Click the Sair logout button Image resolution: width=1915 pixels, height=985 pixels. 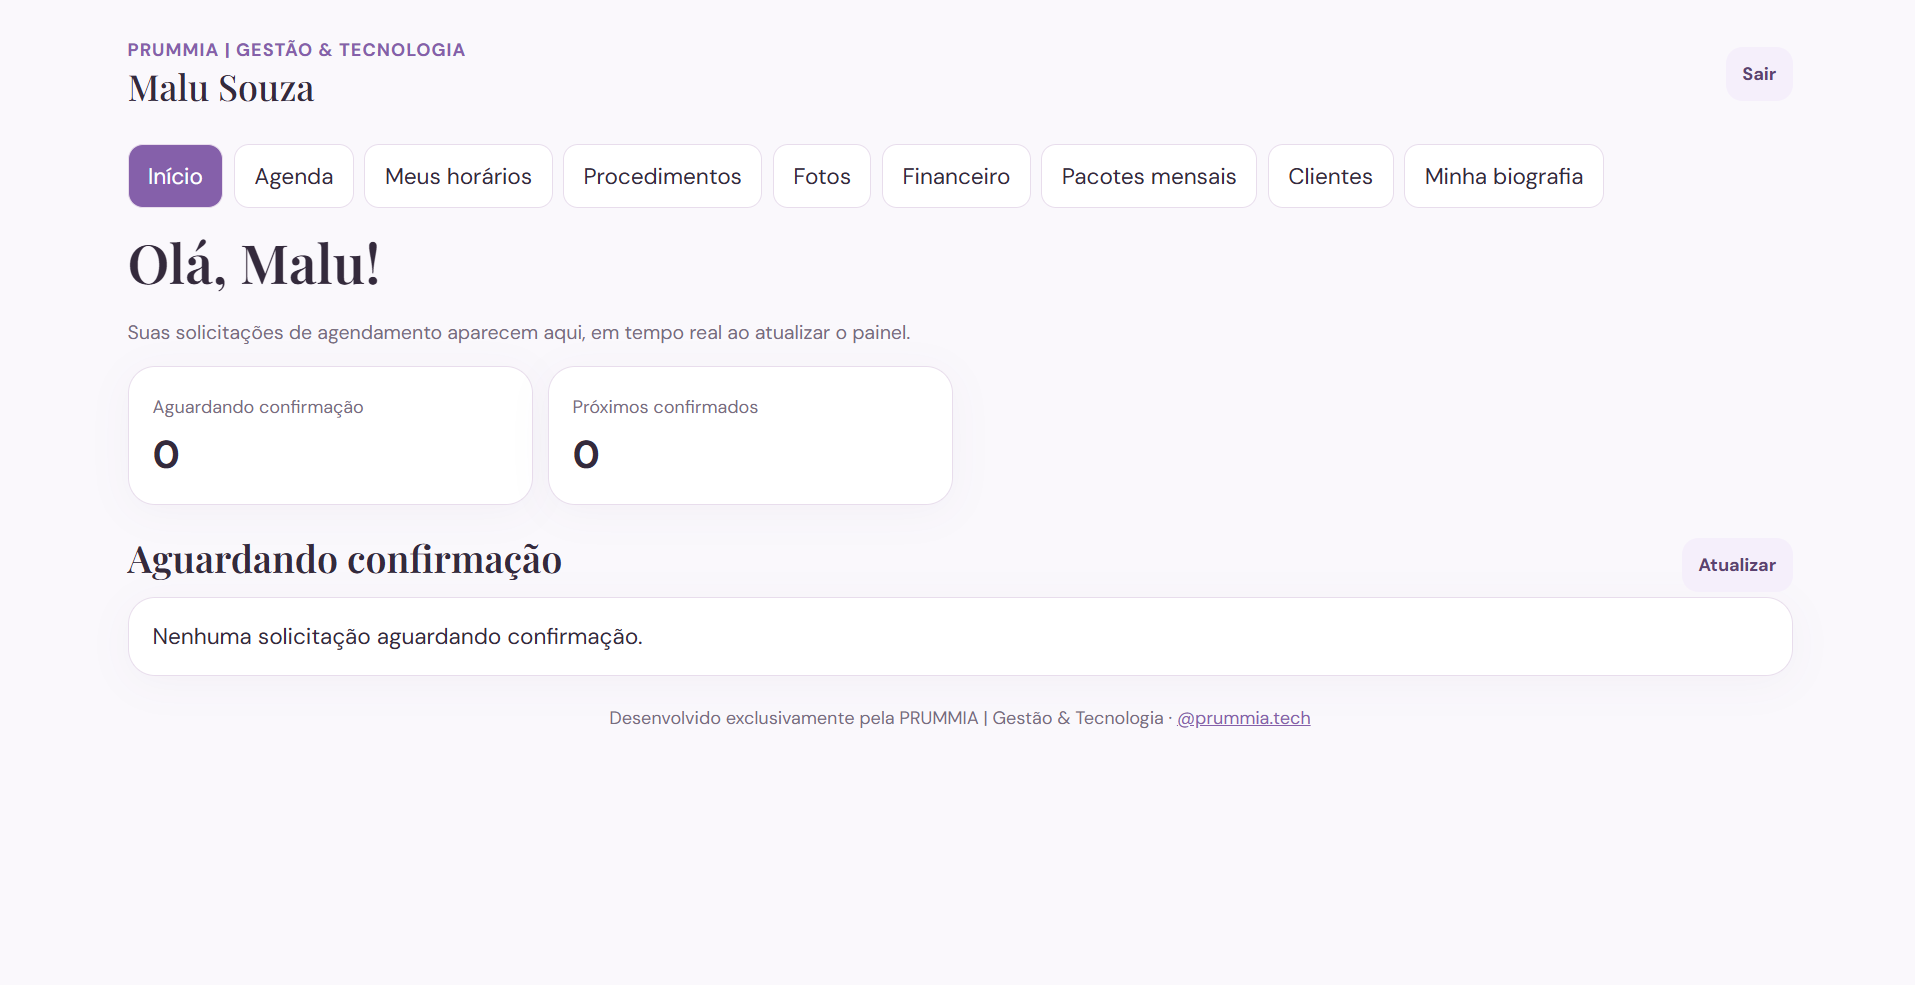1759,74
